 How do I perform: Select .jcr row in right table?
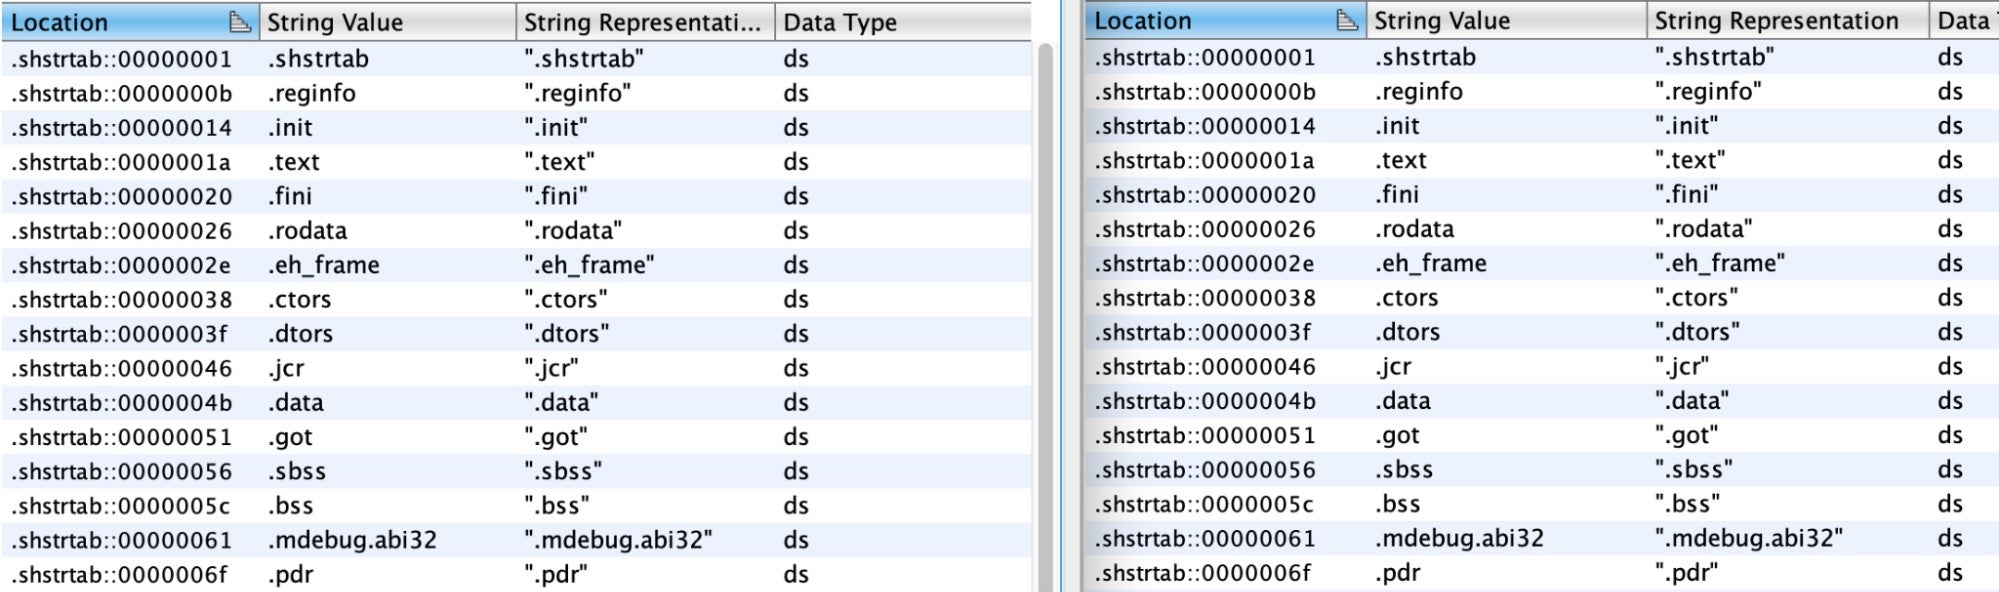pos(1204,367)
